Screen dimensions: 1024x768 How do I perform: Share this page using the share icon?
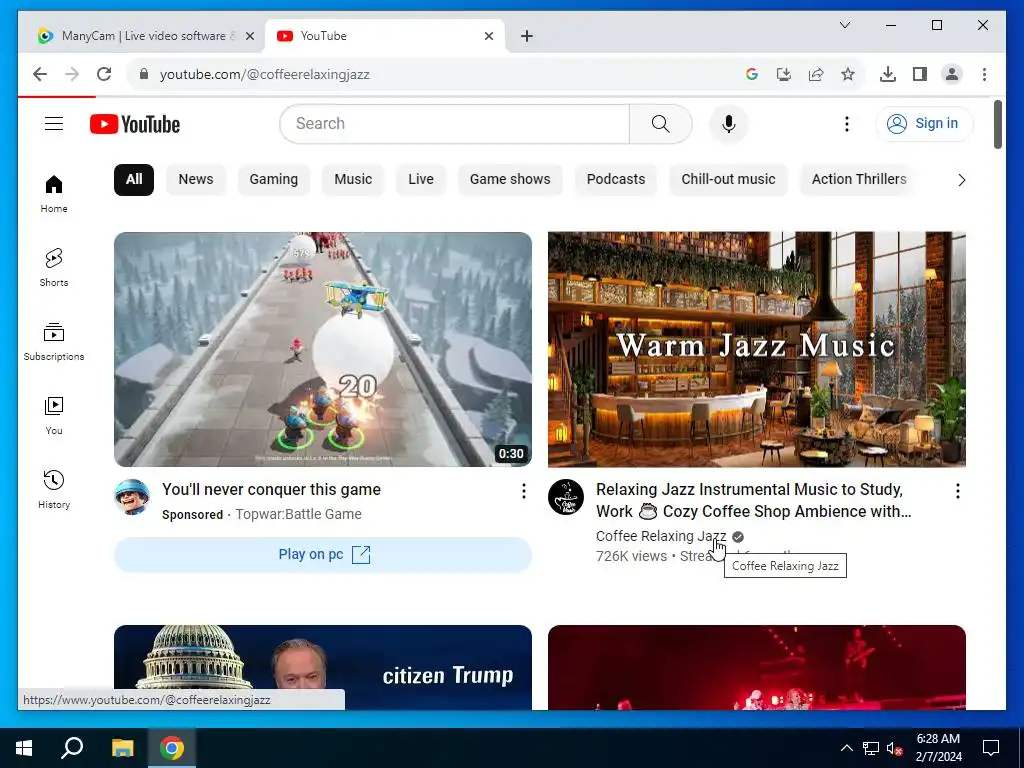(816, 74)
